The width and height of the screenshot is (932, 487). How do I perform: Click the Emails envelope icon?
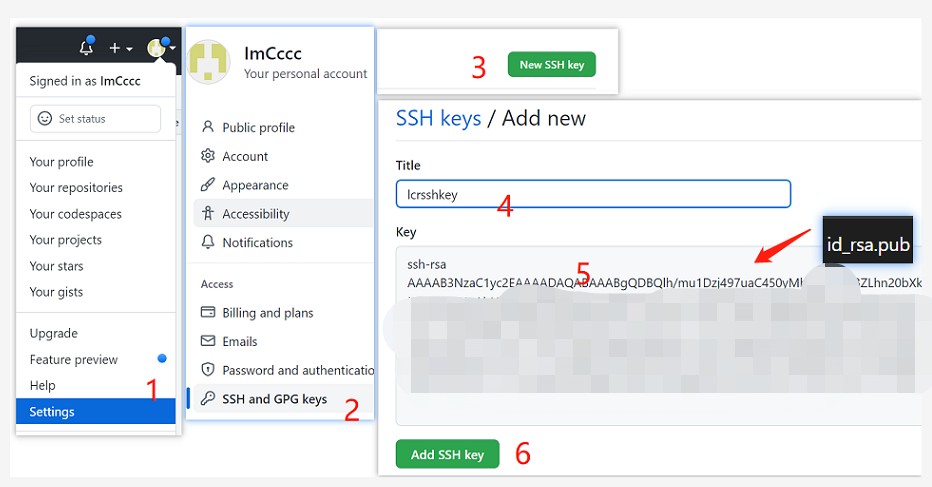[x=207, y=341]
